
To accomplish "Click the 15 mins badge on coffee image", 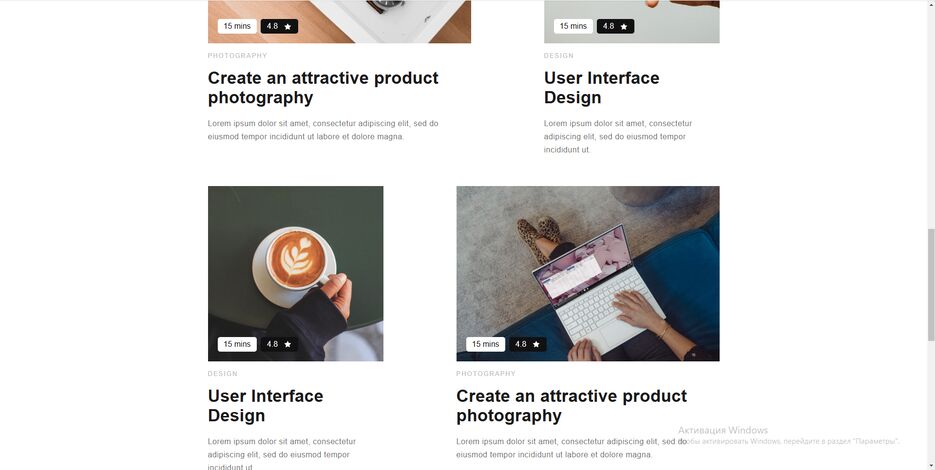I will point(237,344).
